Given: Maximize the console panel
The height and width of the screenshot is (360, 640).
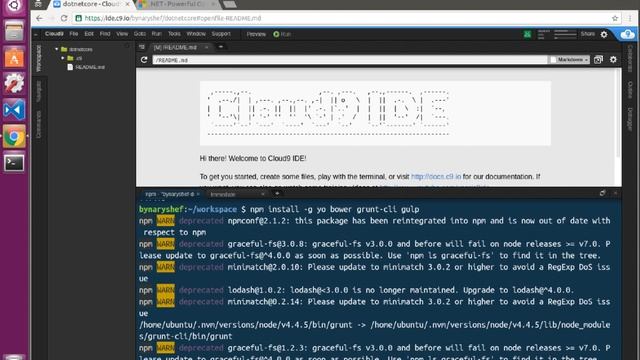Looking at the screenshot, I should (x=602, y=193).
